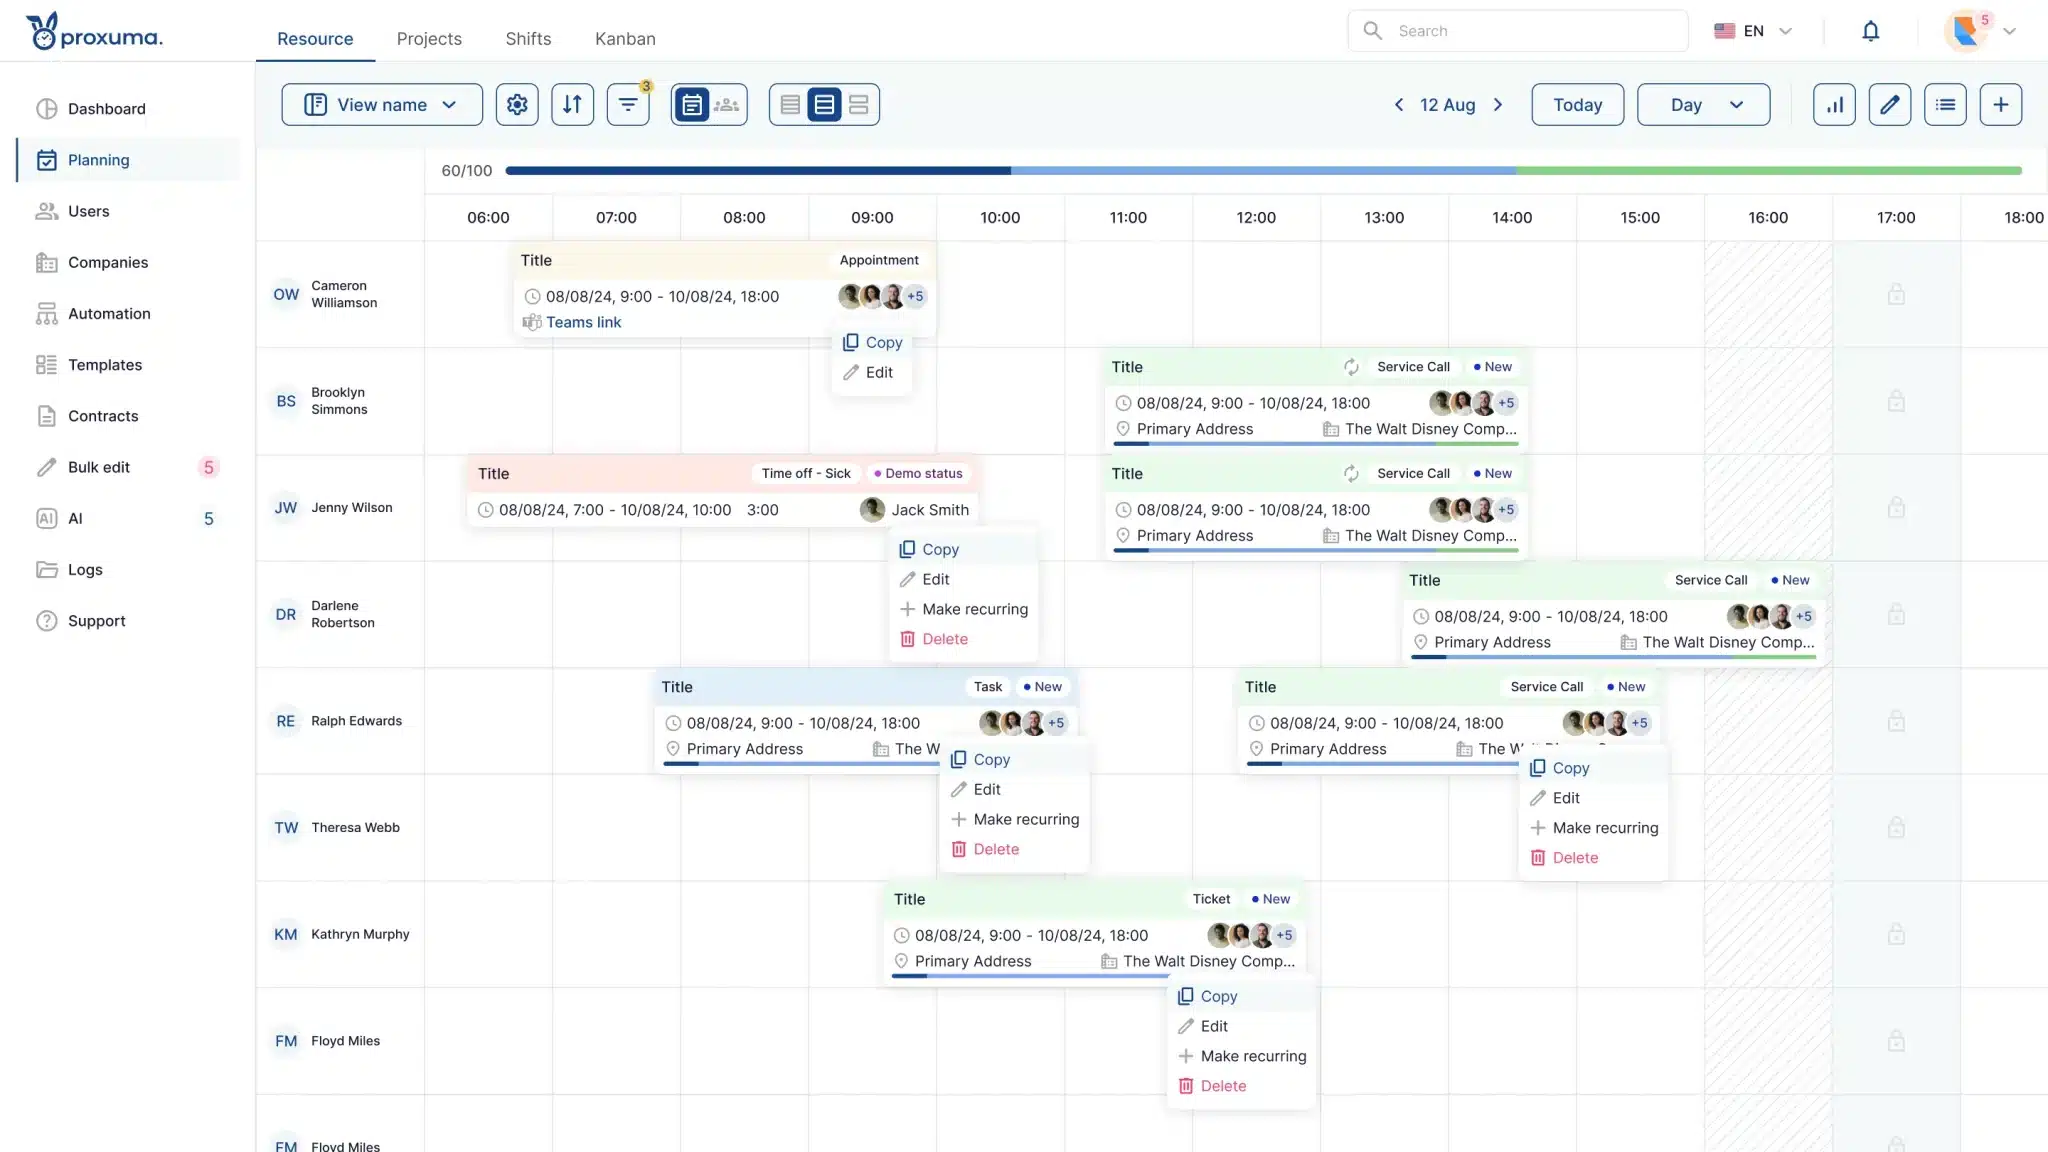
Task: Open the list view icon button
Action: click(1945, 105)
